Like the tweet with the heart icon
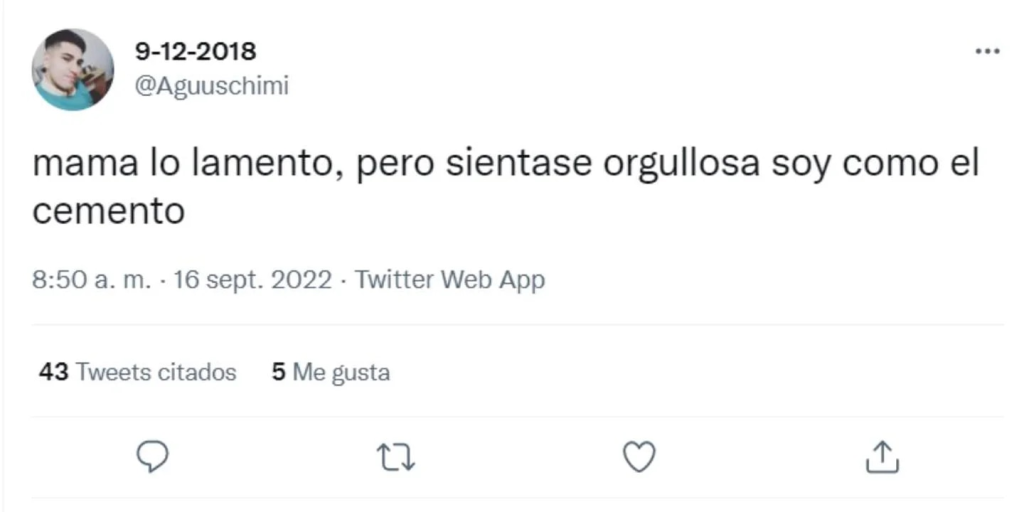This screenshot has width=1024, height=512. click(x=639, y=457)
